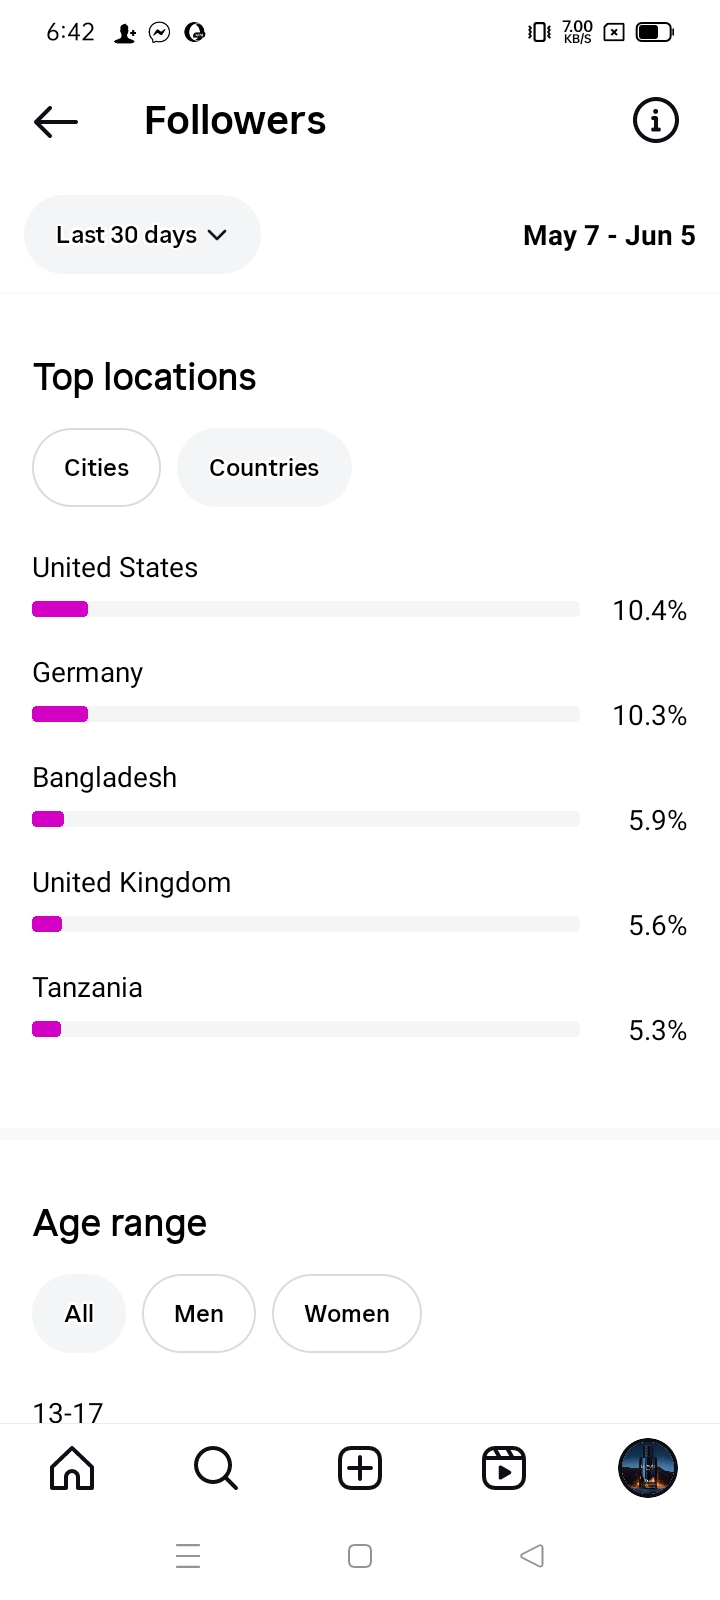
Task: Tap the create new post icon
Action: coord(360,1468)
